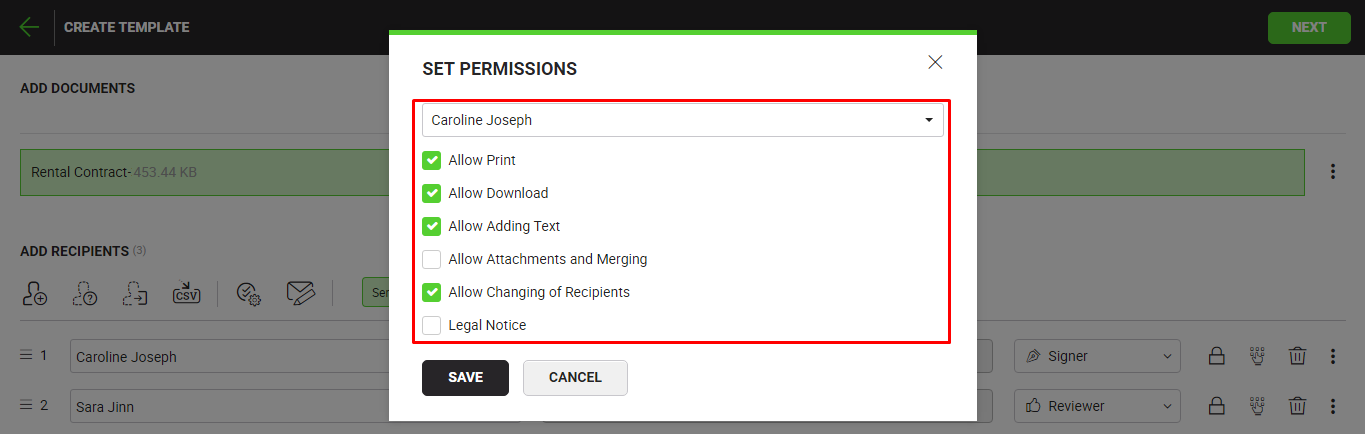The height and width of the screenshot is (434, 1365).
Task: Click the lock icon for Caroline Joseph
Action: [x=1216, y=356]
